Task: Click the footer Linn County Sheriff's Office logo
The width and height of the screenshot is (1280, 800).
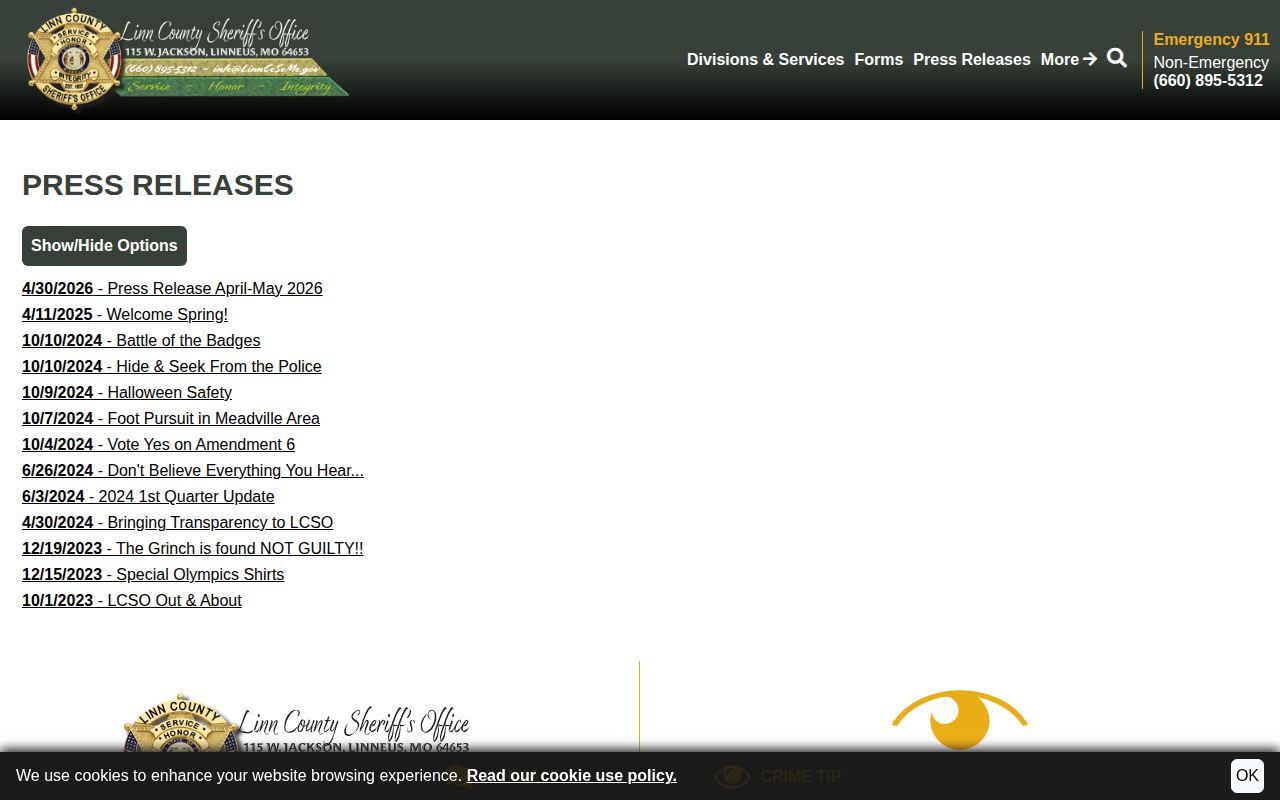Action: click(x=296, y=724)
